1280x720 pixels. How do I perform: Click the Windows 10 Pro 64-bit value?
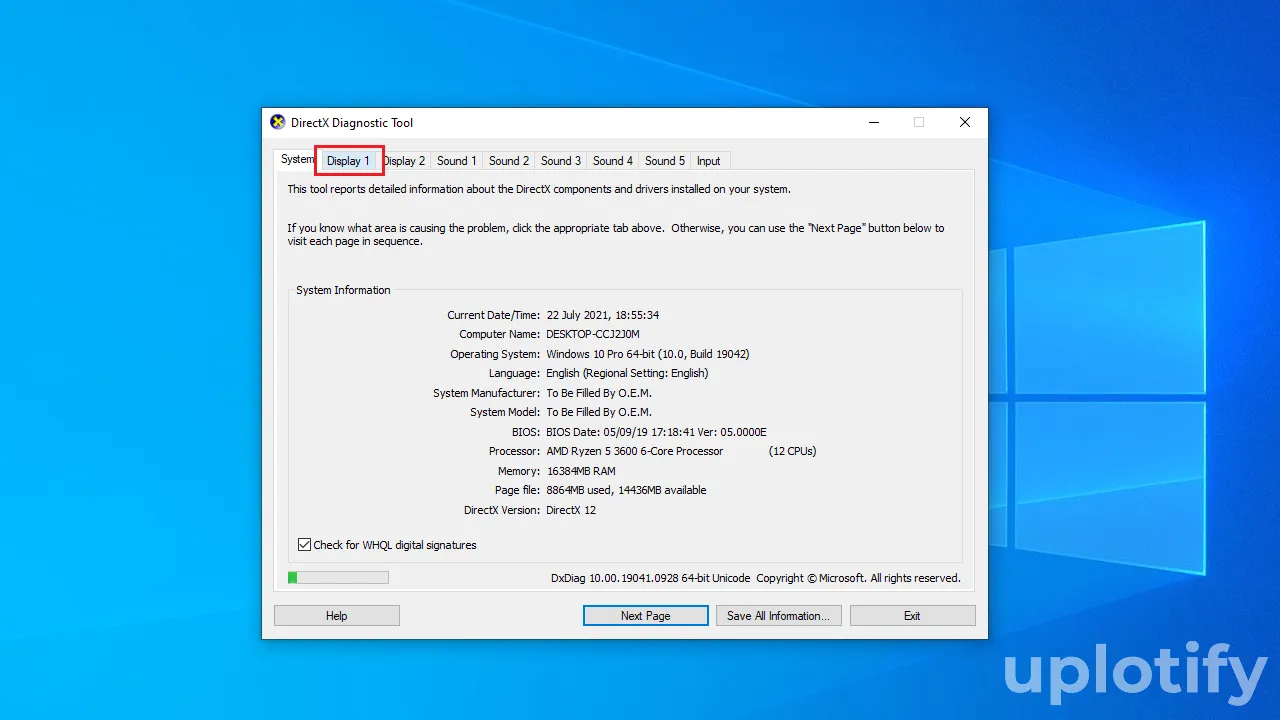(x=648, y=354)
